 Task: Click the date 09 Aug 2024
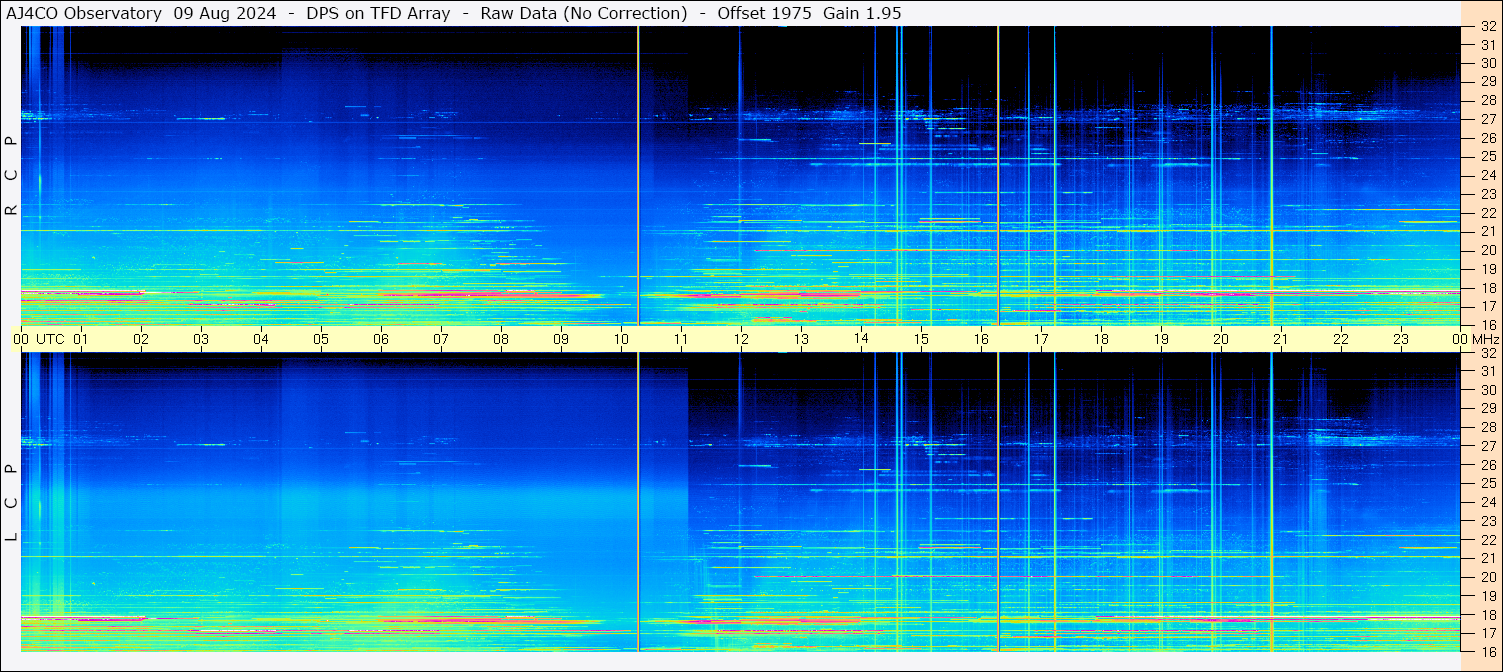(x=225, y=13)
